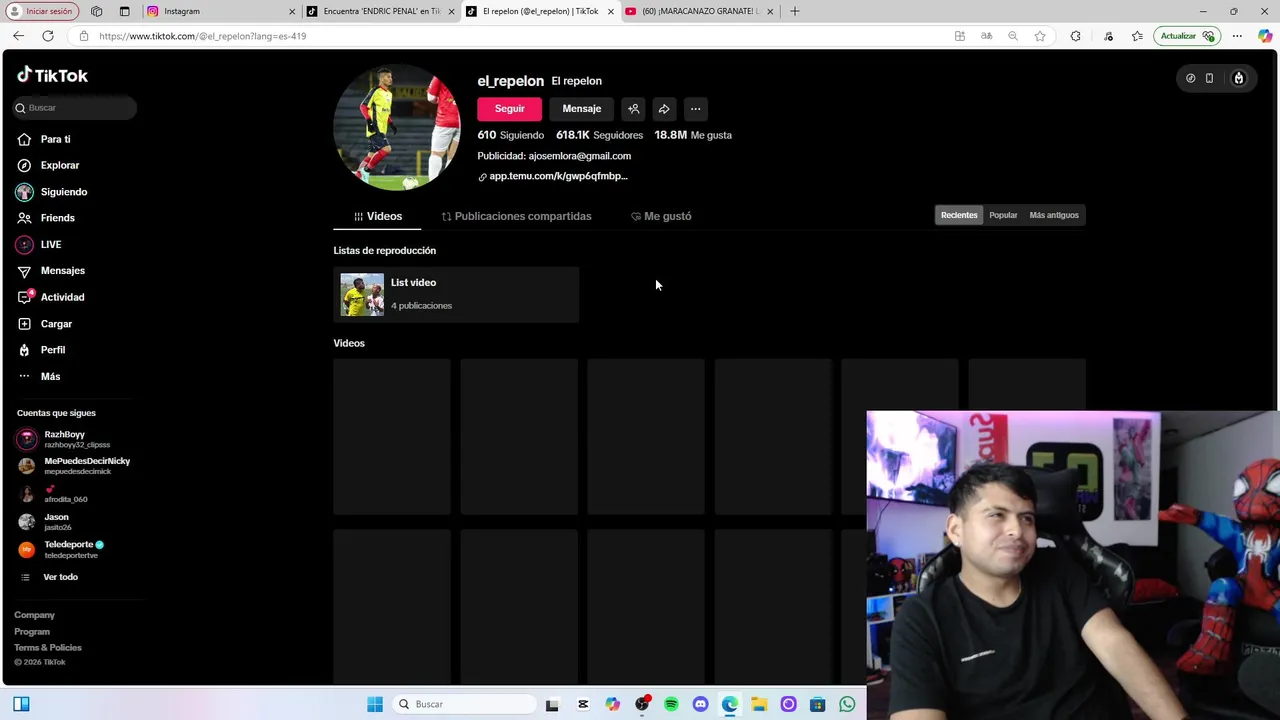Screen dimensions: 1280x720
Task: Click add-friend icon next to Mensaje
Action: coord(633,109)
